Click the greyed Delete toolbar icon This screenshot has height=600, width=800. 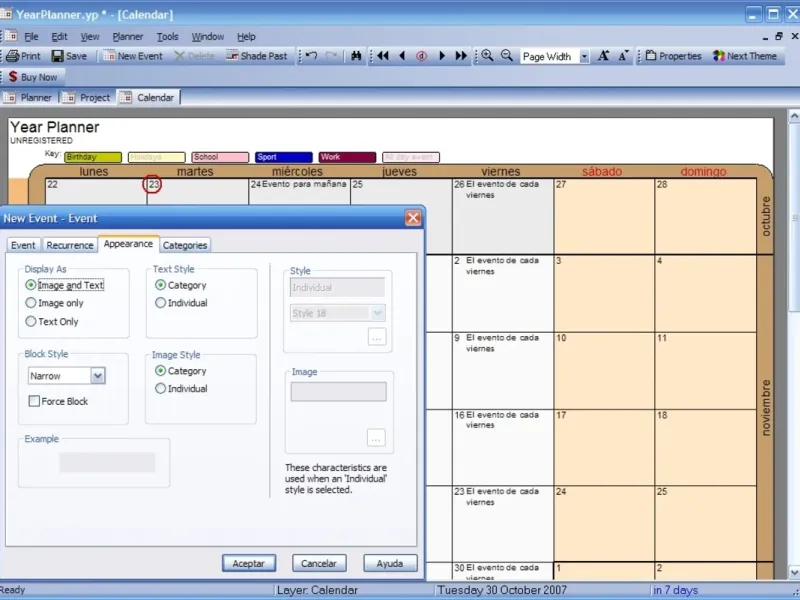click(x=194, y=56)
